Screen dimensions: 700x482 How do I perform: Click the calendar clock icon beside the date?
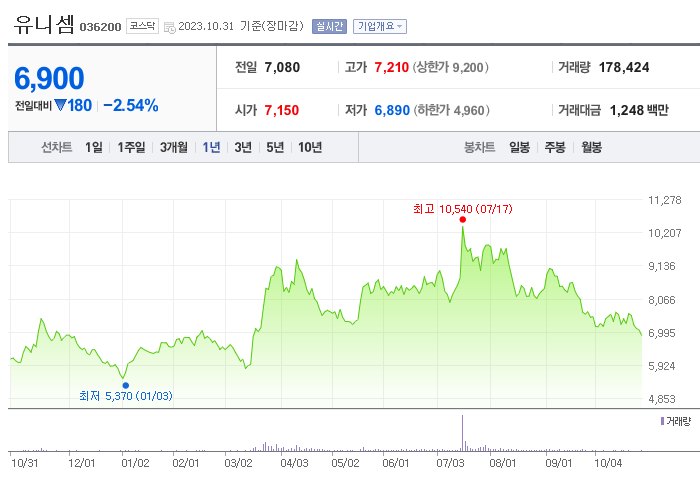pos(170,28)
